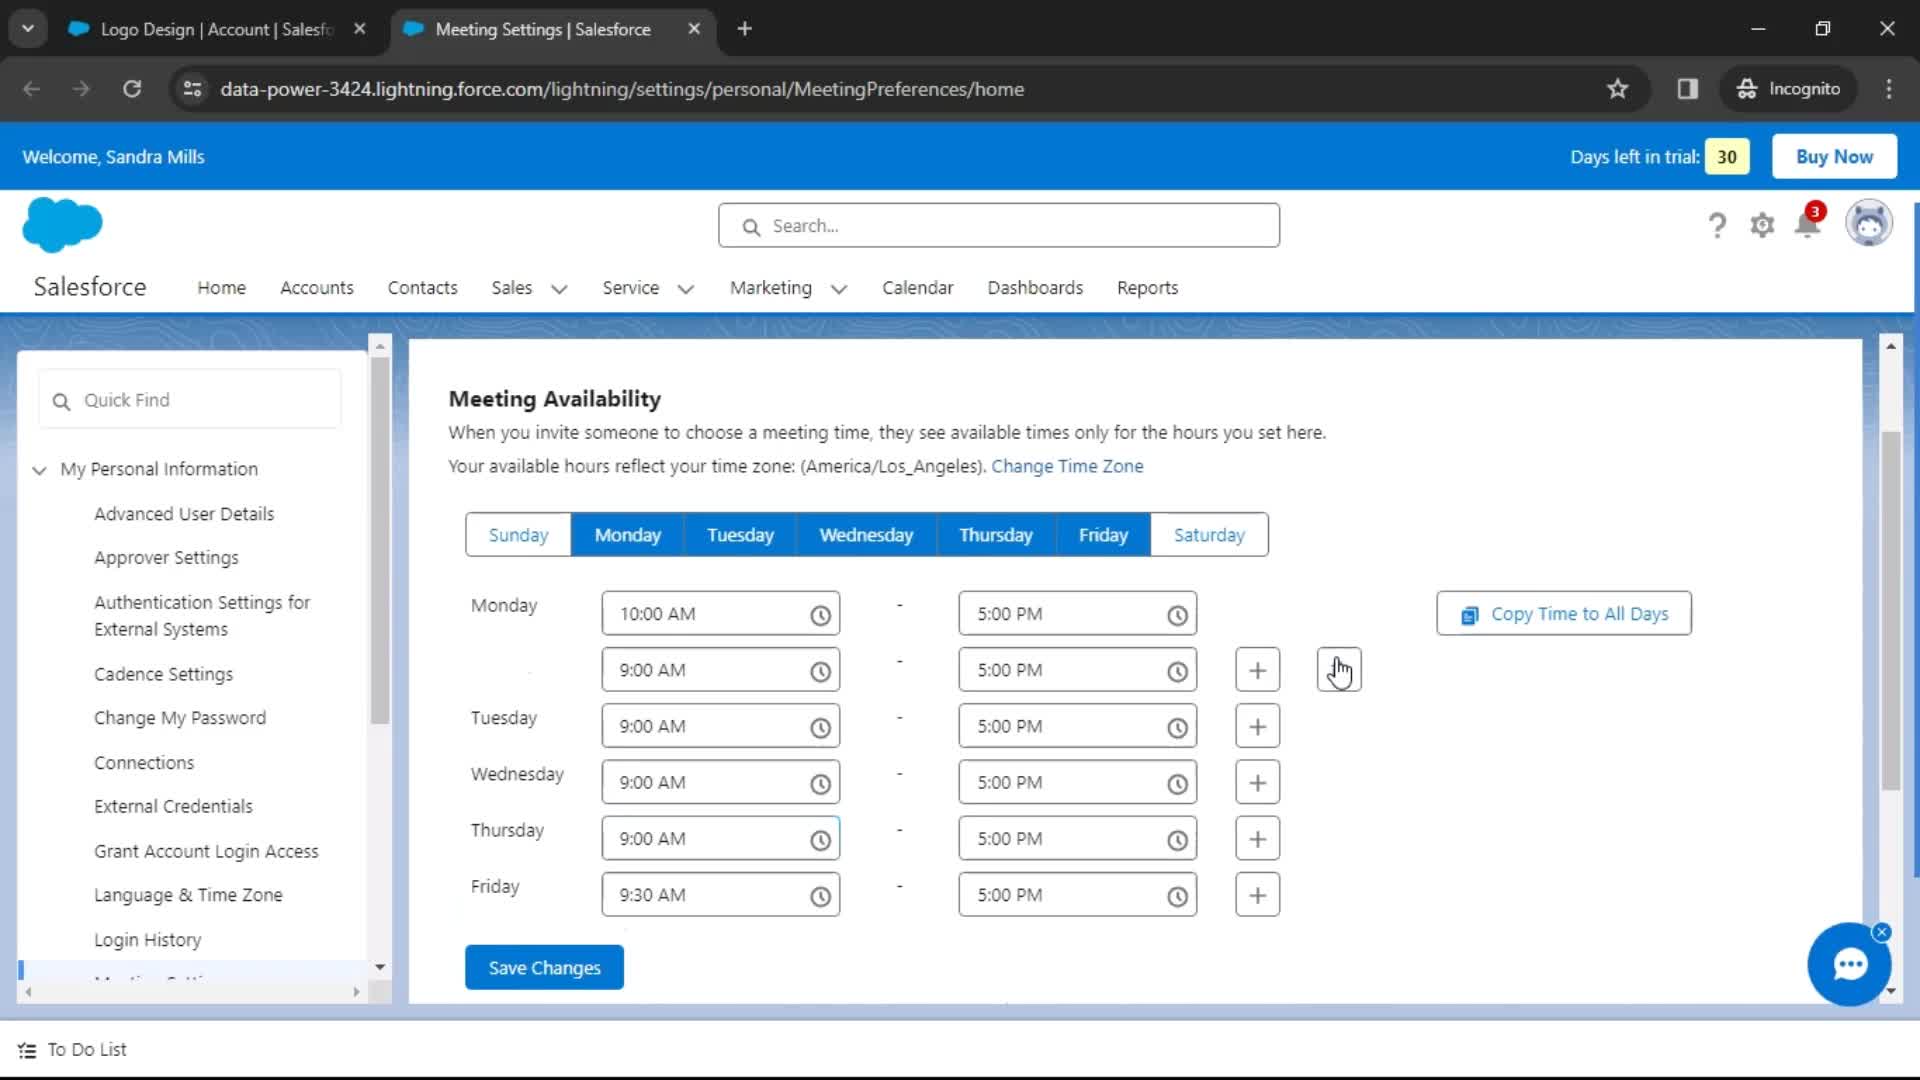Image resolution: width=1920 pixels, height=1080 pixels.
Task: Add another time slot for Thursday
Action: pos(1257,839)
